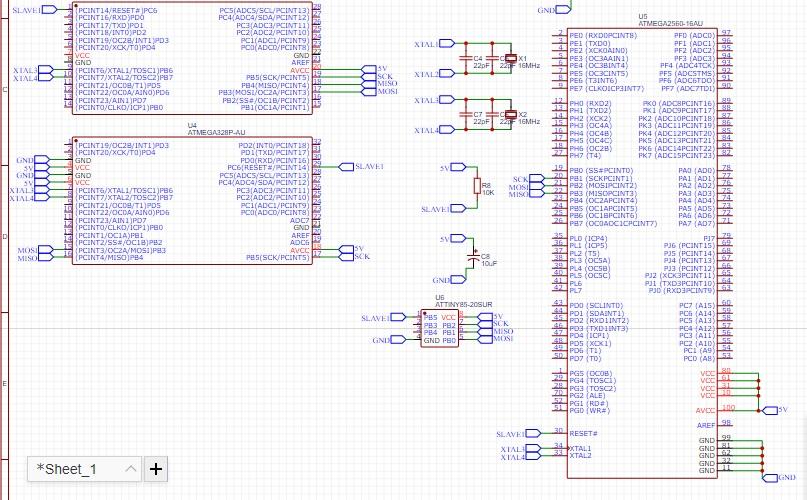Screen dimensions: 807x500
Task: Select crystal X1 16MHz symbol
Action: click(x=510, y=59)
